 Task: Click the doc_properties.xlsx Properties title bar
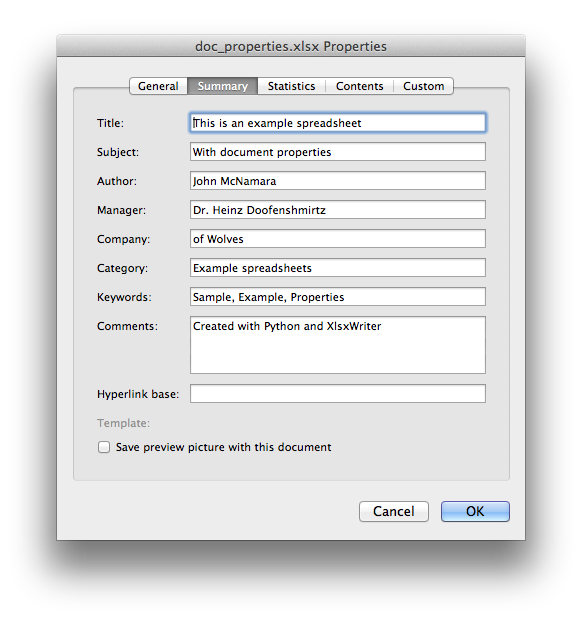pyautogui.click(x=291, y=46)
